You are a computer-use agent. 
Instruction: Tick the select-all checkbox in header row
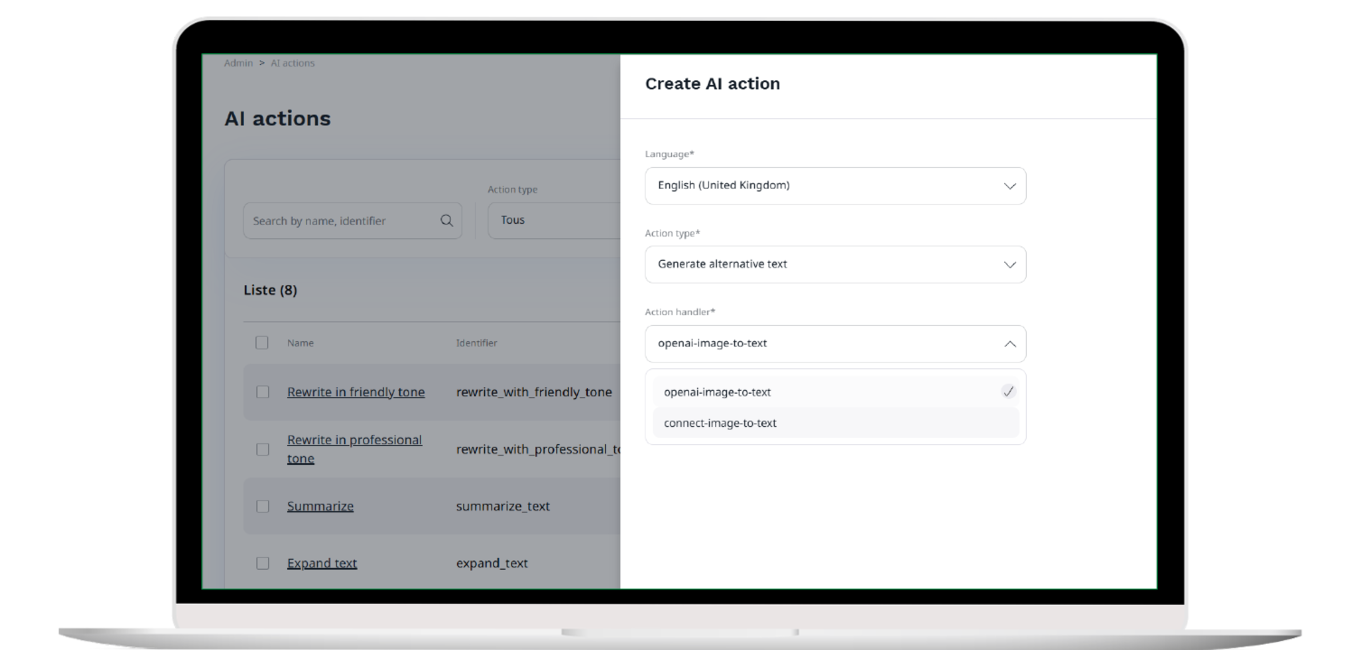pos(262,343)
